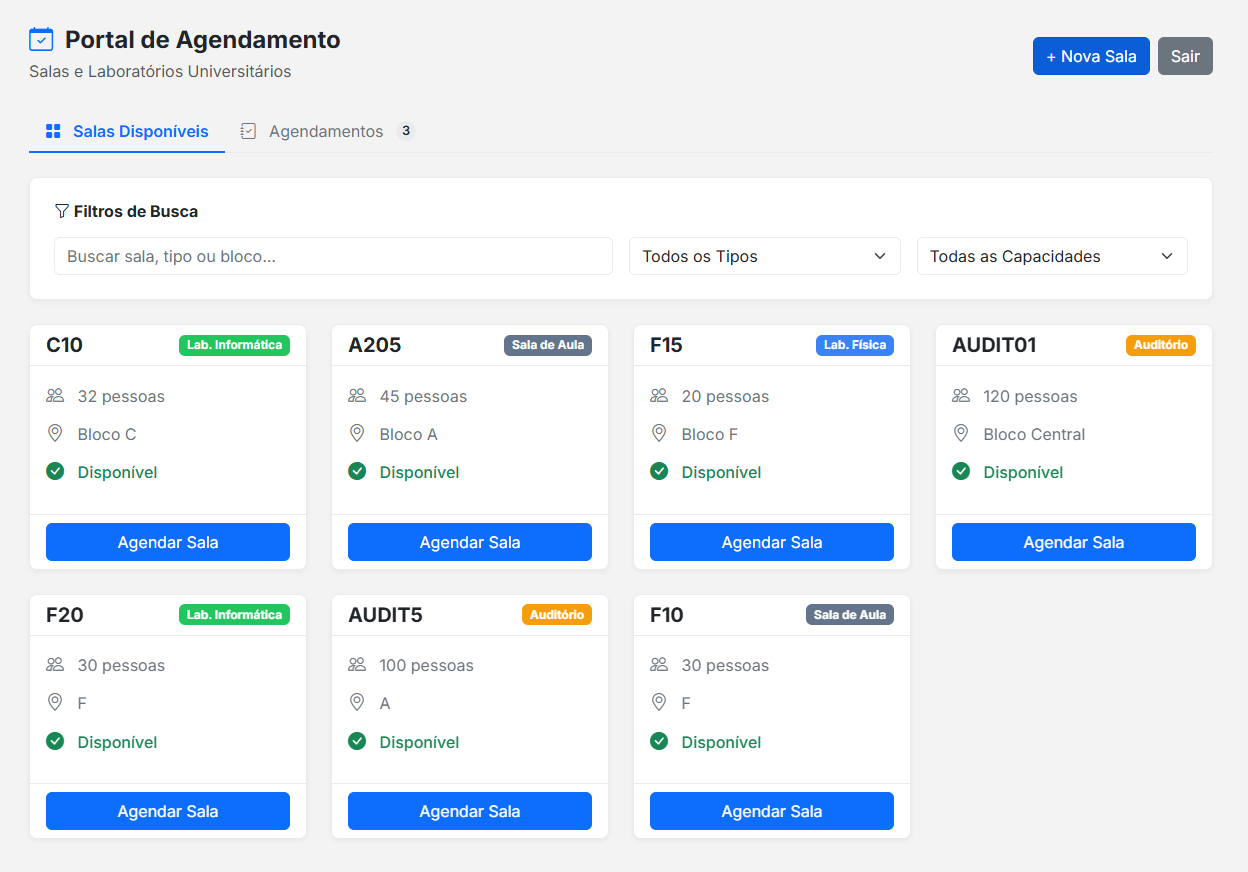Expand the Todas as Capacidades dropdown

(1051, 256)
